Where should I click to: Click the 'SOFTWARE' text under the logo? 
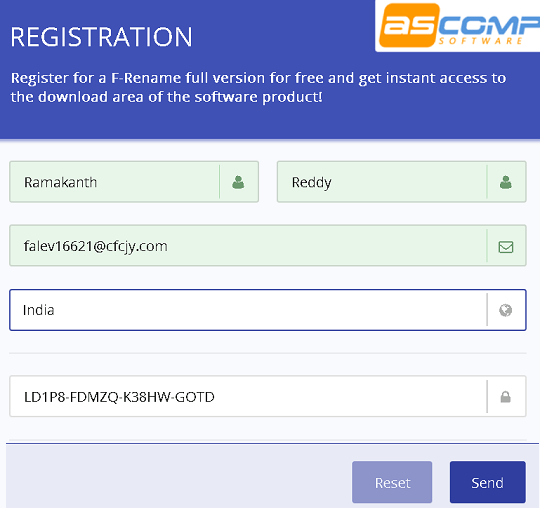pos(480,41)
